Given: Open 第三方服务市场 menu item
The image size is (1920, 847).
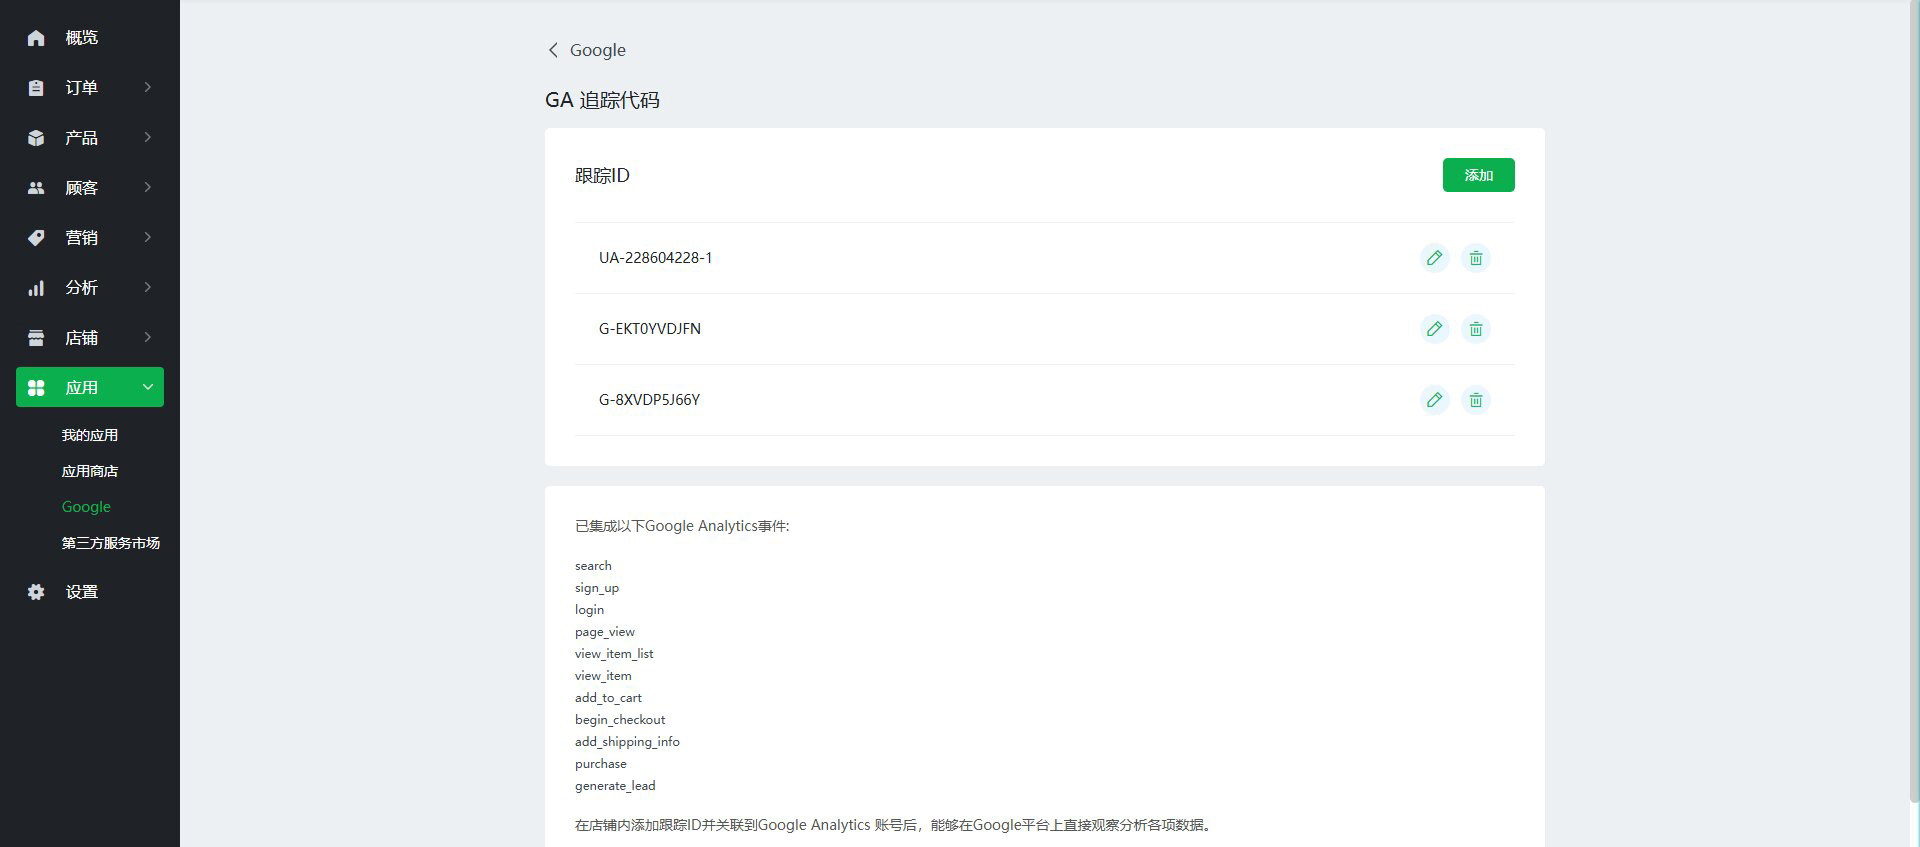Looking at the screenshot, I should pos(111,543).
